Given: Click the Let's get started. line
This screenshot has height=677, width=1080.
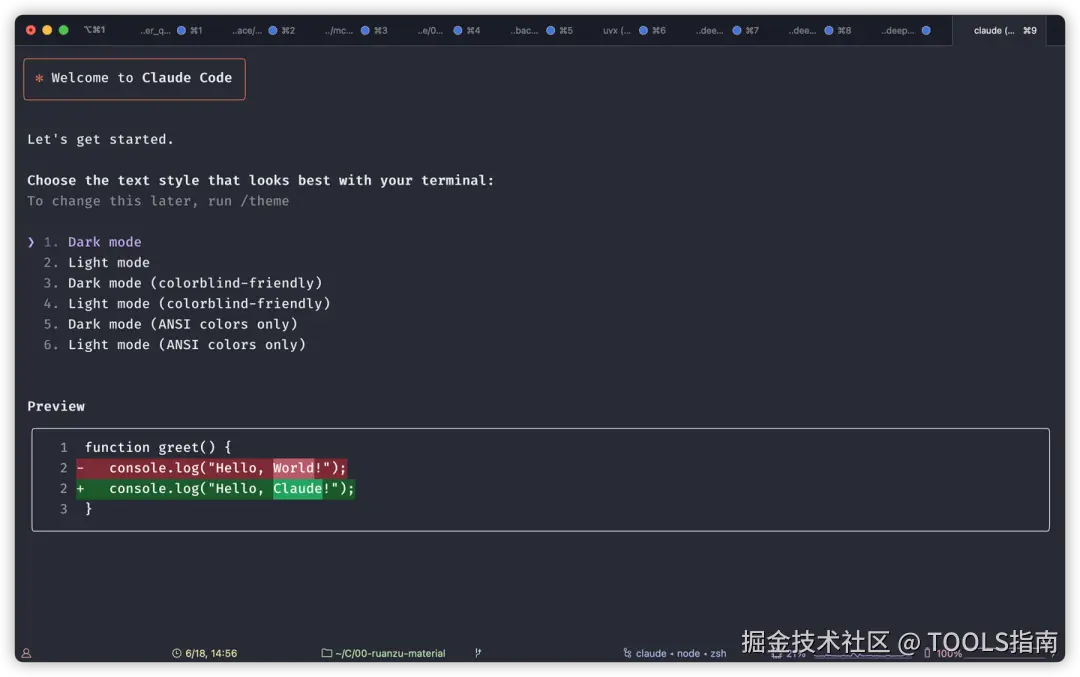Looking at the screenshot, I should point(100,139).
